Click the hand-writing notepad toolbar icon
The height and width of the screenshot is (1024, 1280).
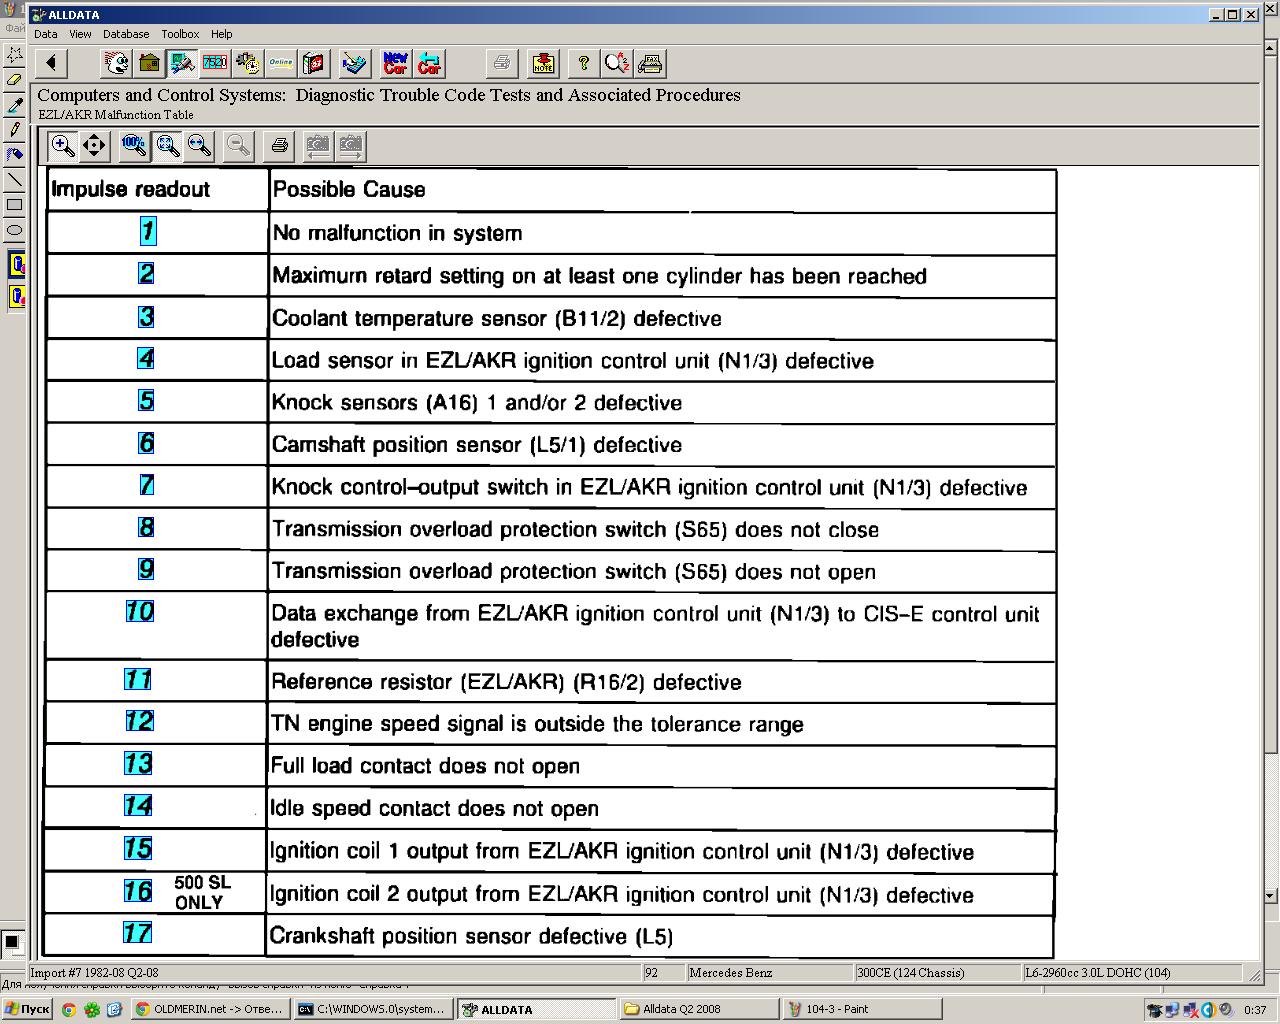pos(354,64)
